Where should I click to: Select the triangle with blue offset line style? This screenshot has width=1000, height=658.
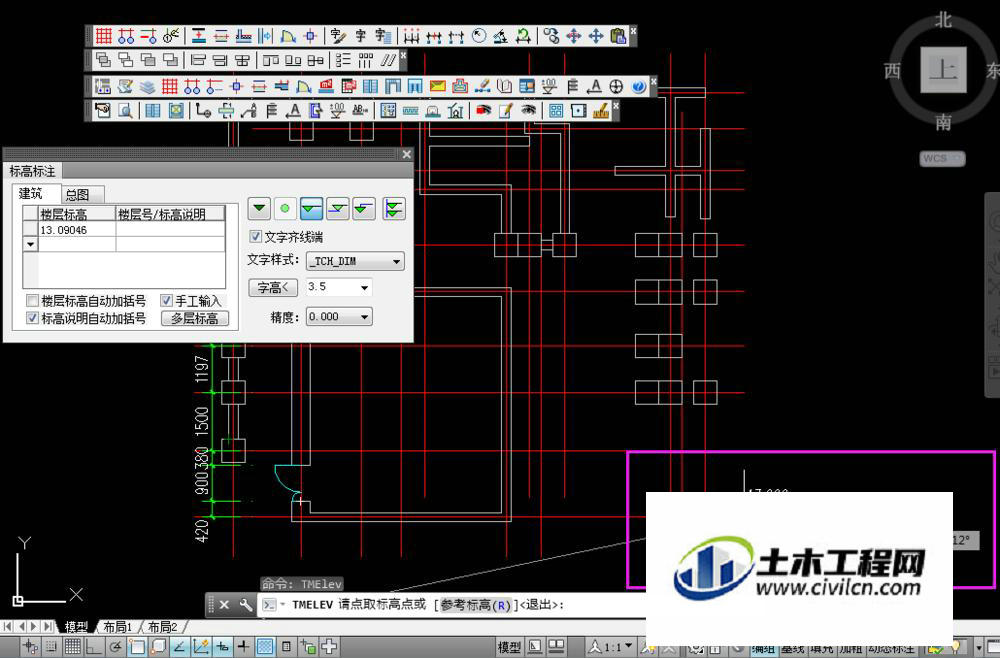point(364,208)
